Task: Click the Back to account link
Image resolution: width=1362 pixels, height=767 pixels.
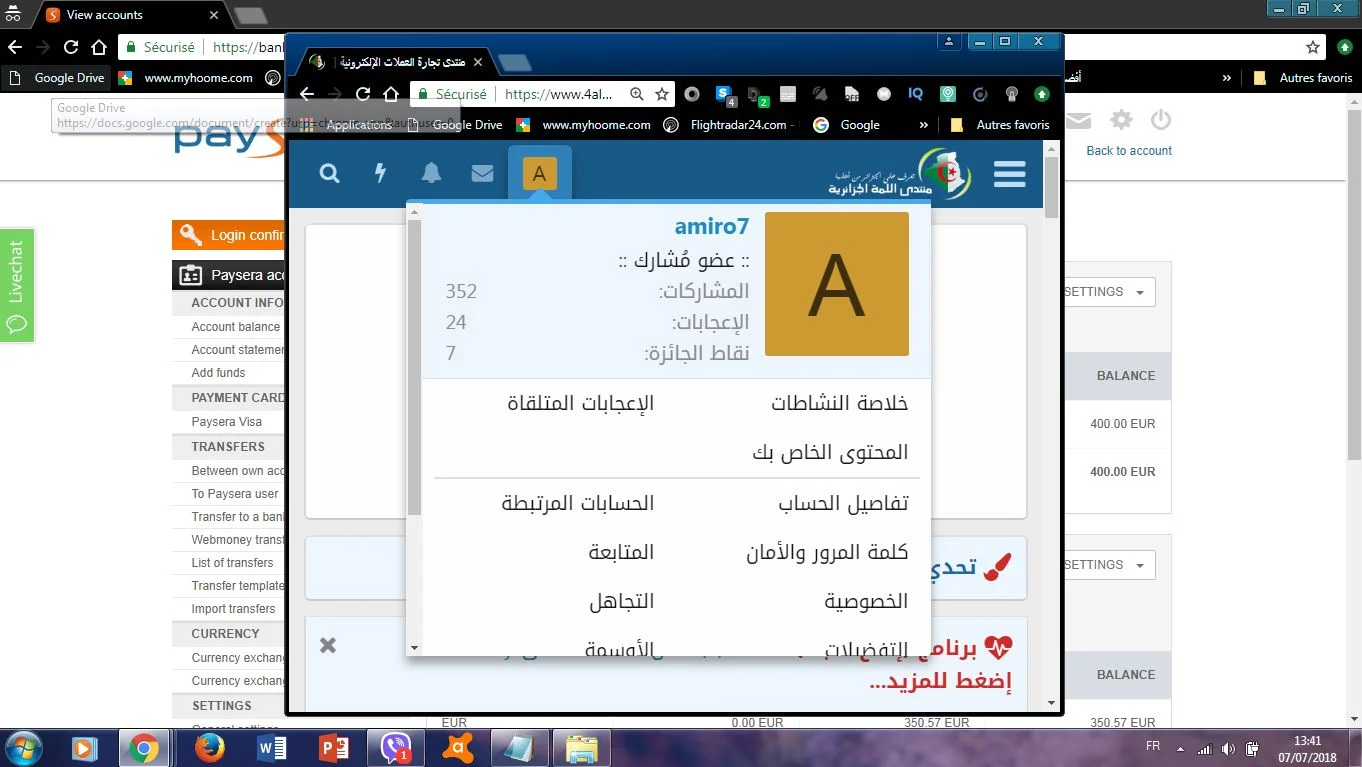Action: tap(1128, 151)
